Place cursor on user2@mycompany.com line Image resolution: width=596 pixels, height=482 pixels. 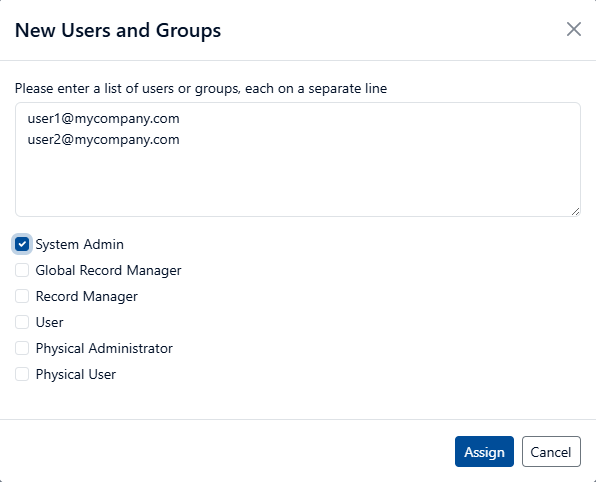click(103, 140)
